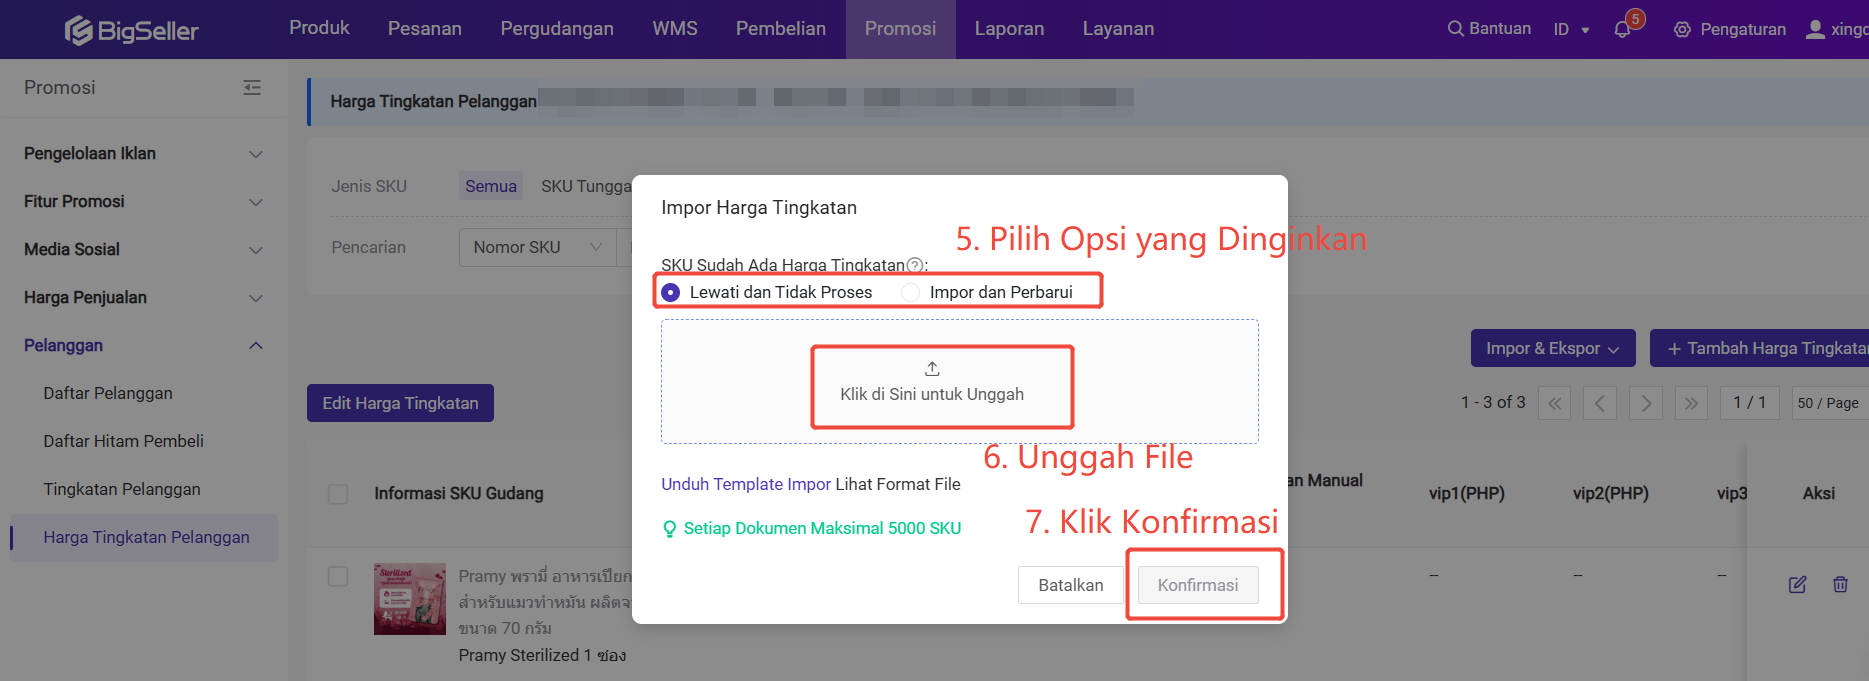Image resolution: width=1869 pixels, height=681 pixels.
Task: Click the notification bell icon
Action: (1622, 30)
